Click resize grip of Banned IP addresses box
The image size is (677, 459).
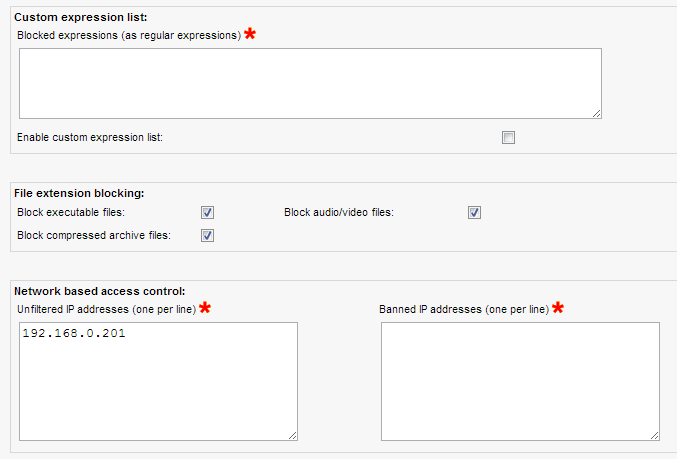click(654, 435)
